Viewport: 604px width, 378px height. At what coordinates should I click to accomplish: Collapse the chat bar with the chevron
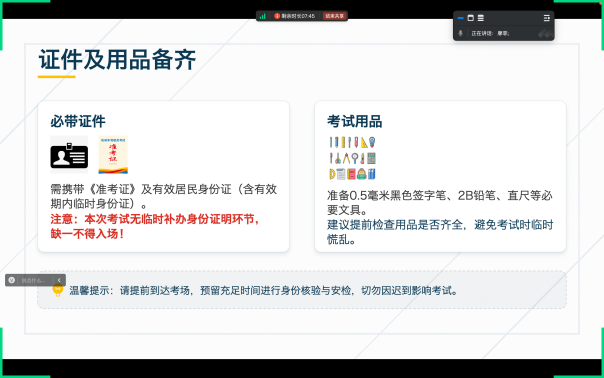coord(59,280)
